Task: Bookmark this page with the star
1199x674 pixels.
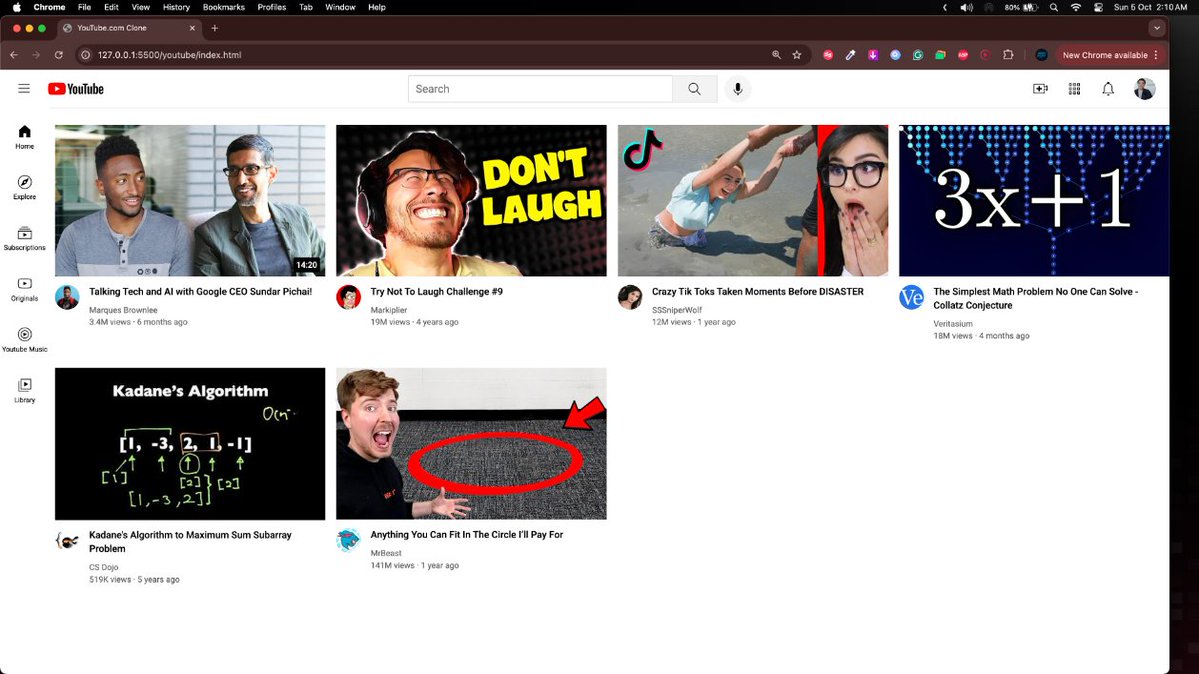Action: click(x=797, y=55)
